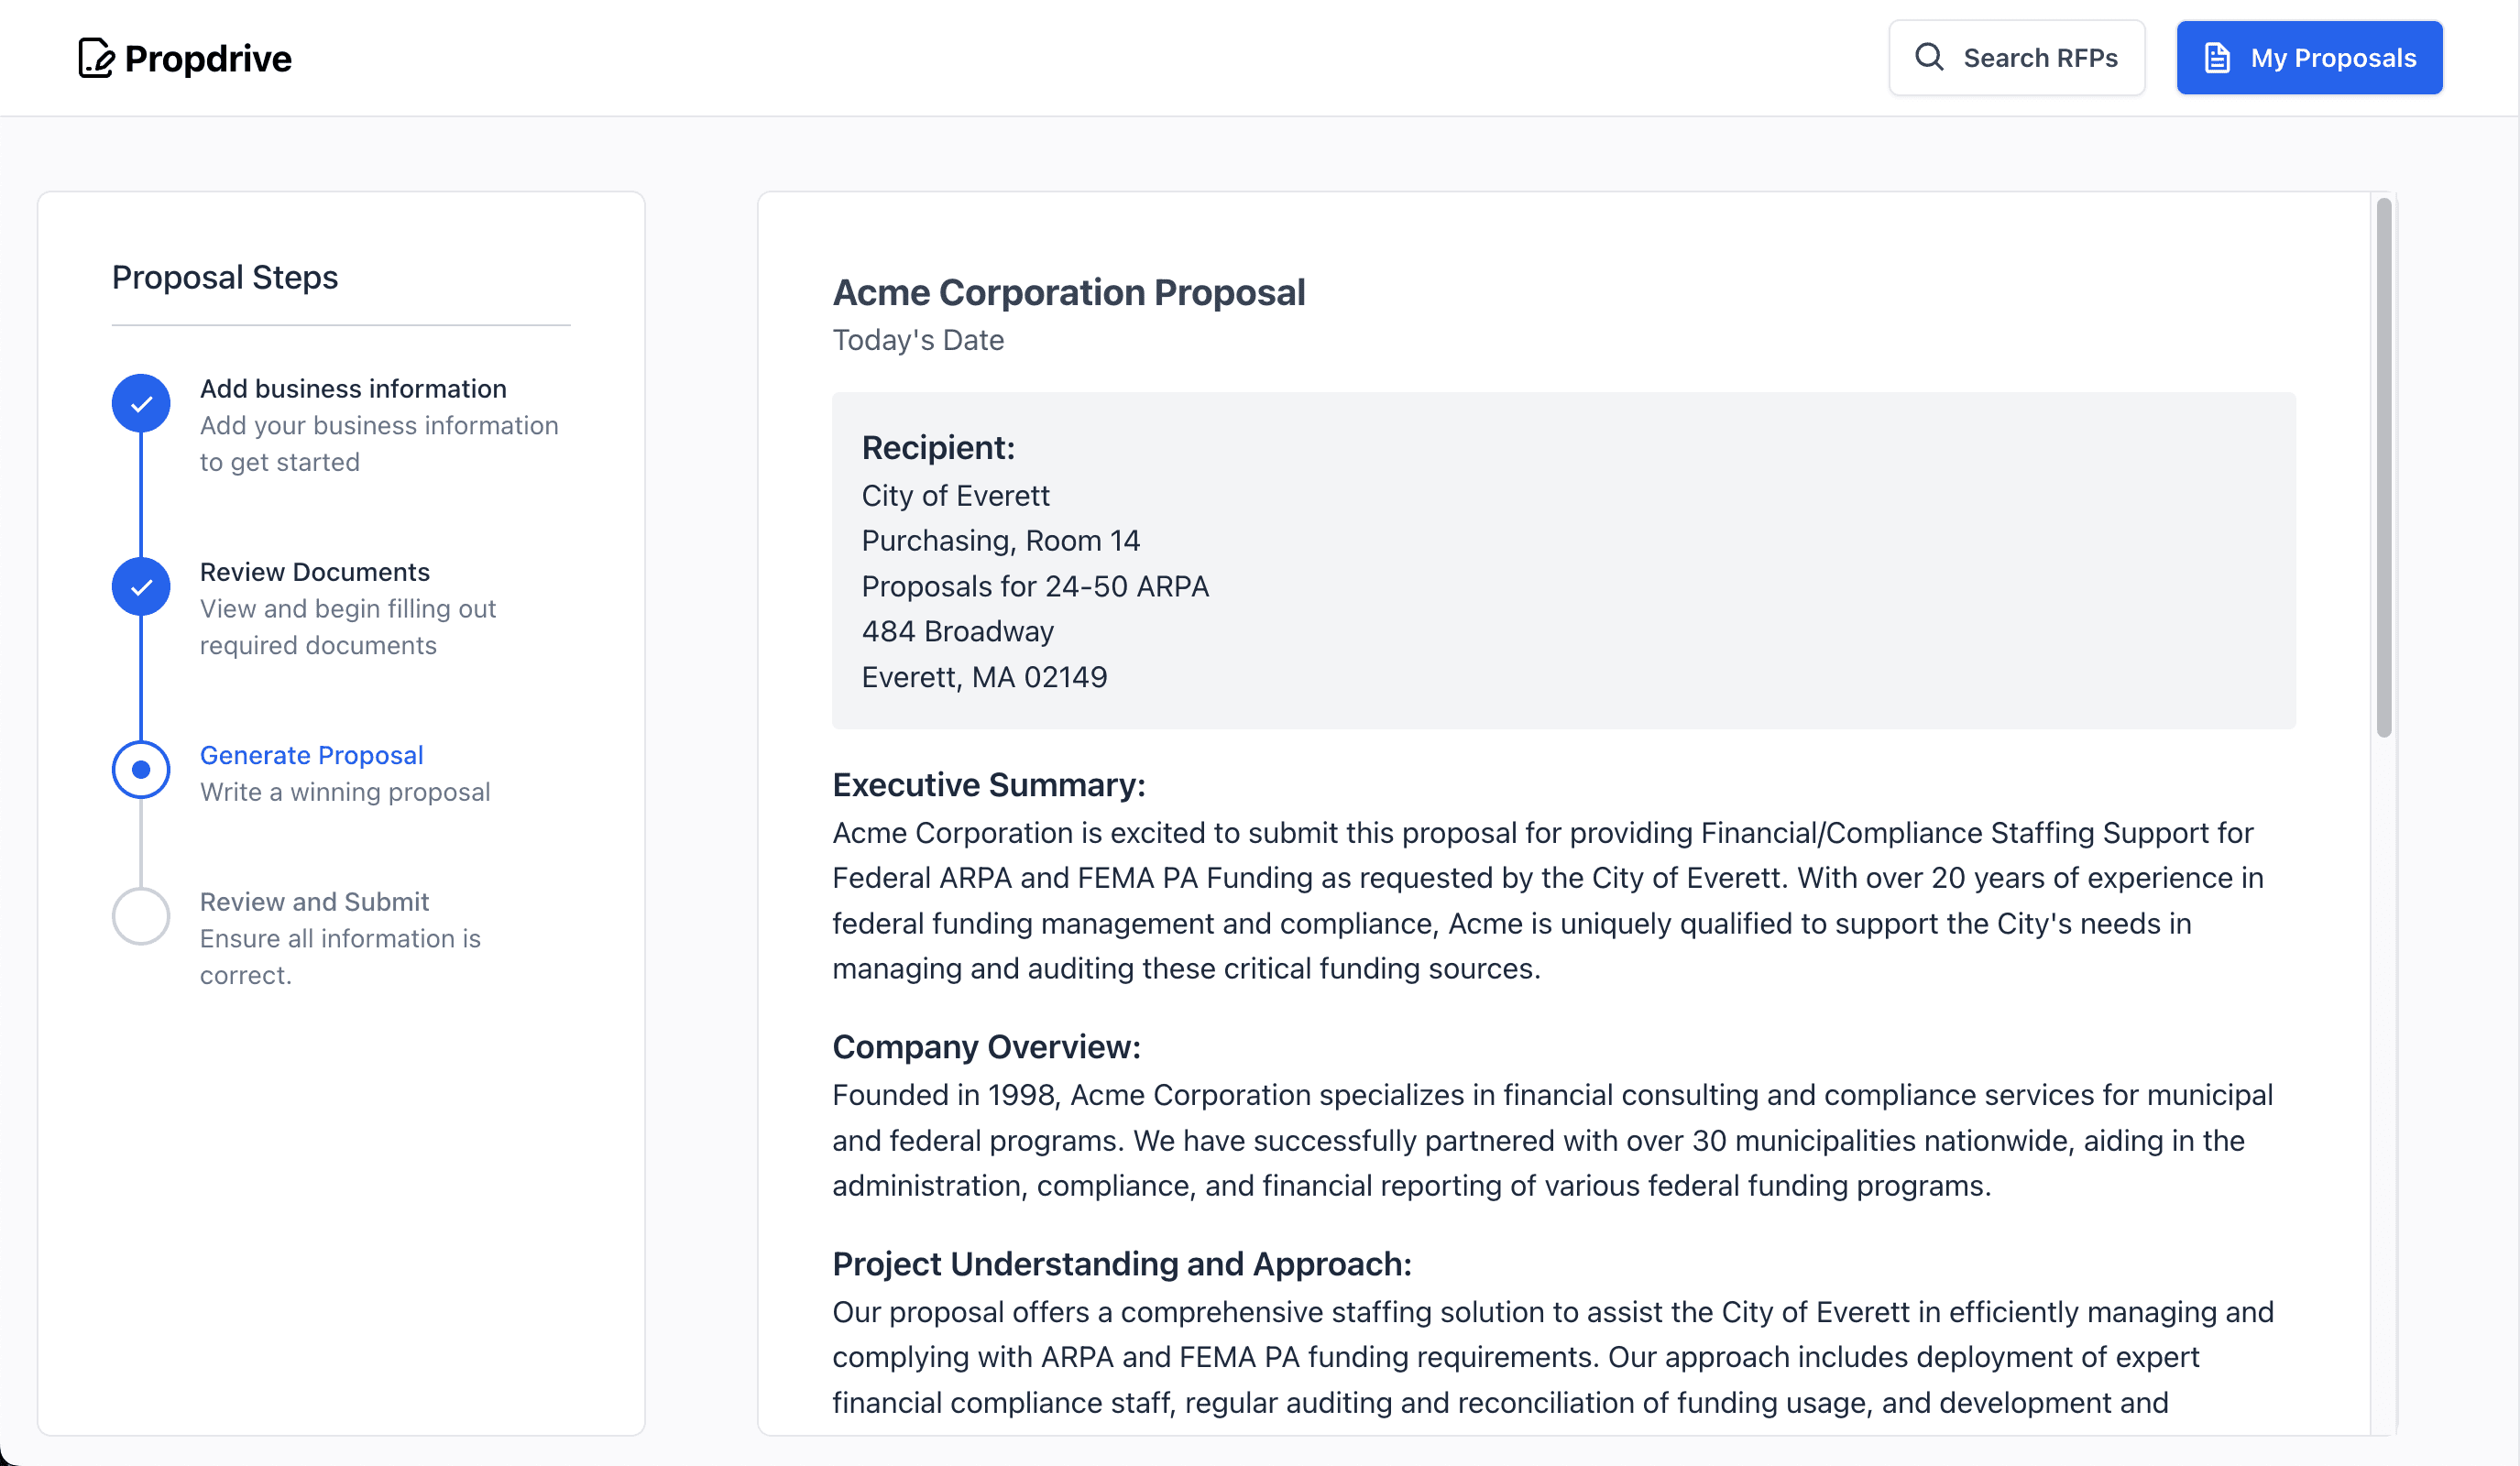This screenshot has width=2520, height=1466.
Task: Click the Executive Summary heading
Action: [x=988, y=785]
